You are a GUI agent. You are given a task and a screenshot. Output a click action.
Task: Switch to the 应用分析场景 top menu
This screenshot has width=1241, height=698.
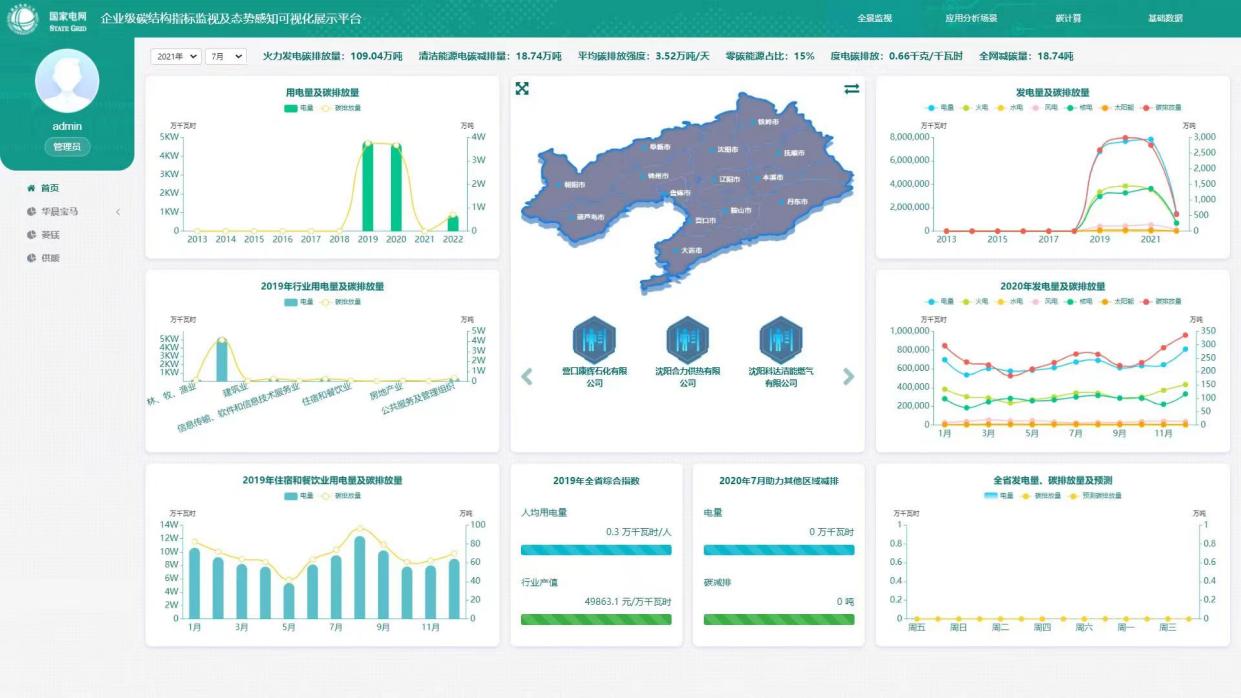[971, 18]
